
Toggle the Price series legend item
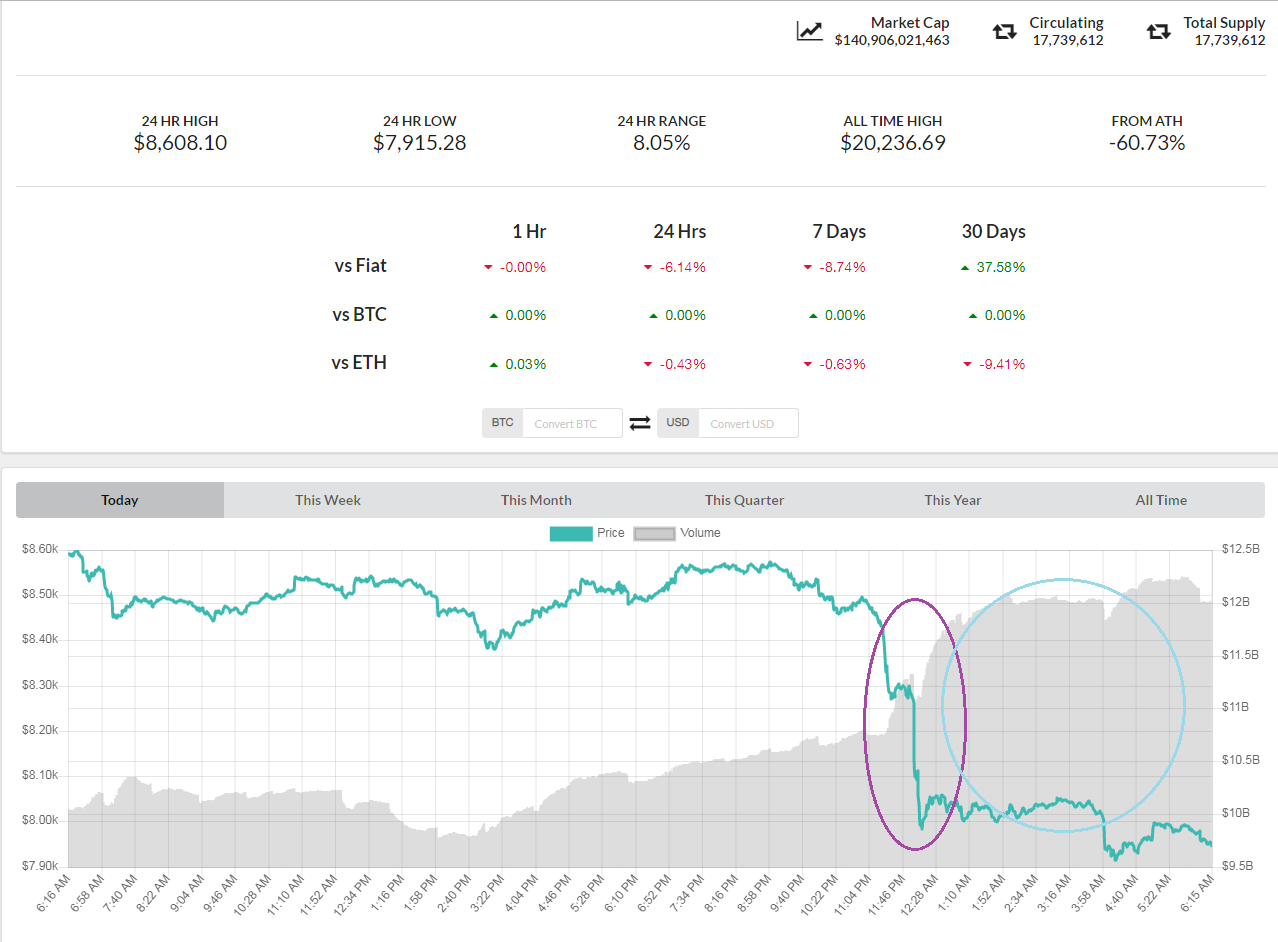click(610, 533)
